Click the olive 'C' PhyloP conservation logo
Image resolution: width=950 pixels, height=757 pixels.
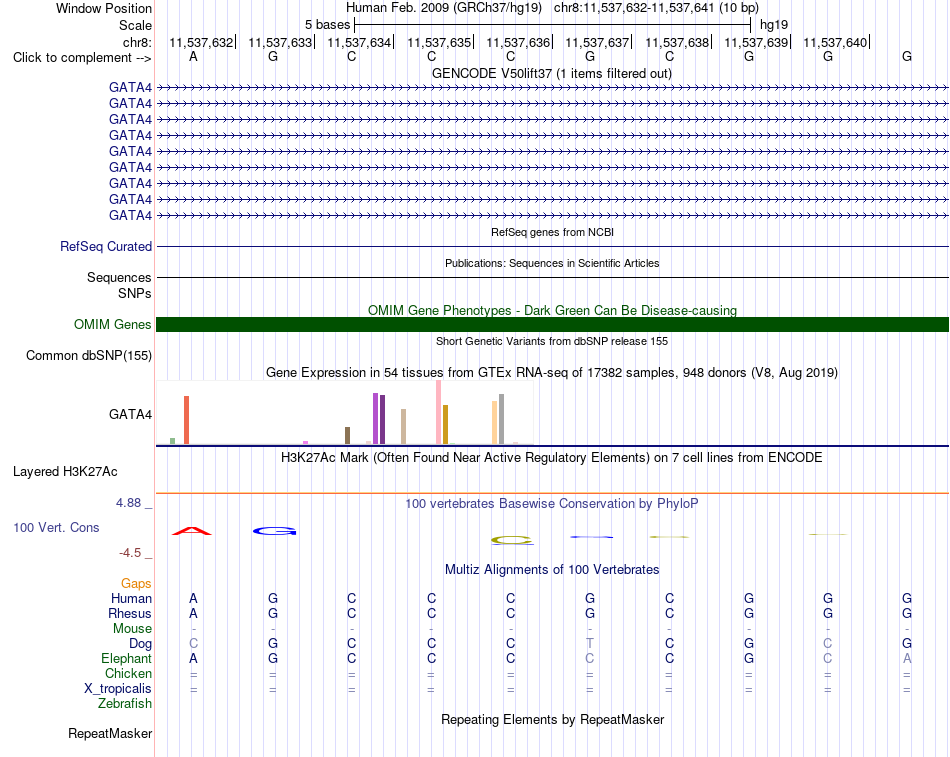[512, 540]
